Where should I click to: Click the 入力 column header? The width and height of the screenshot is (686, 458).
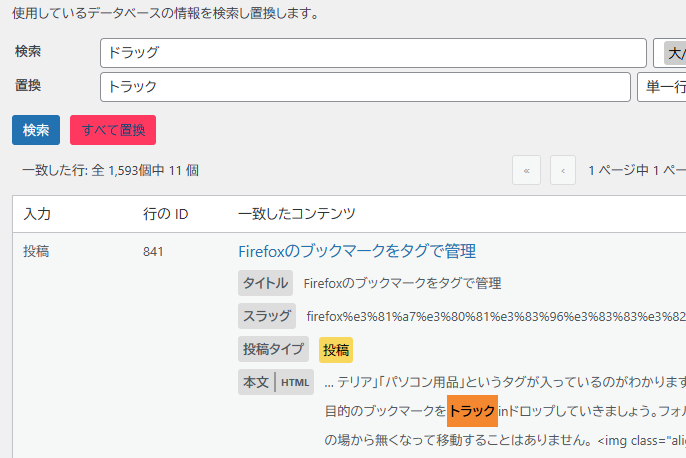[x=38, y=214]
